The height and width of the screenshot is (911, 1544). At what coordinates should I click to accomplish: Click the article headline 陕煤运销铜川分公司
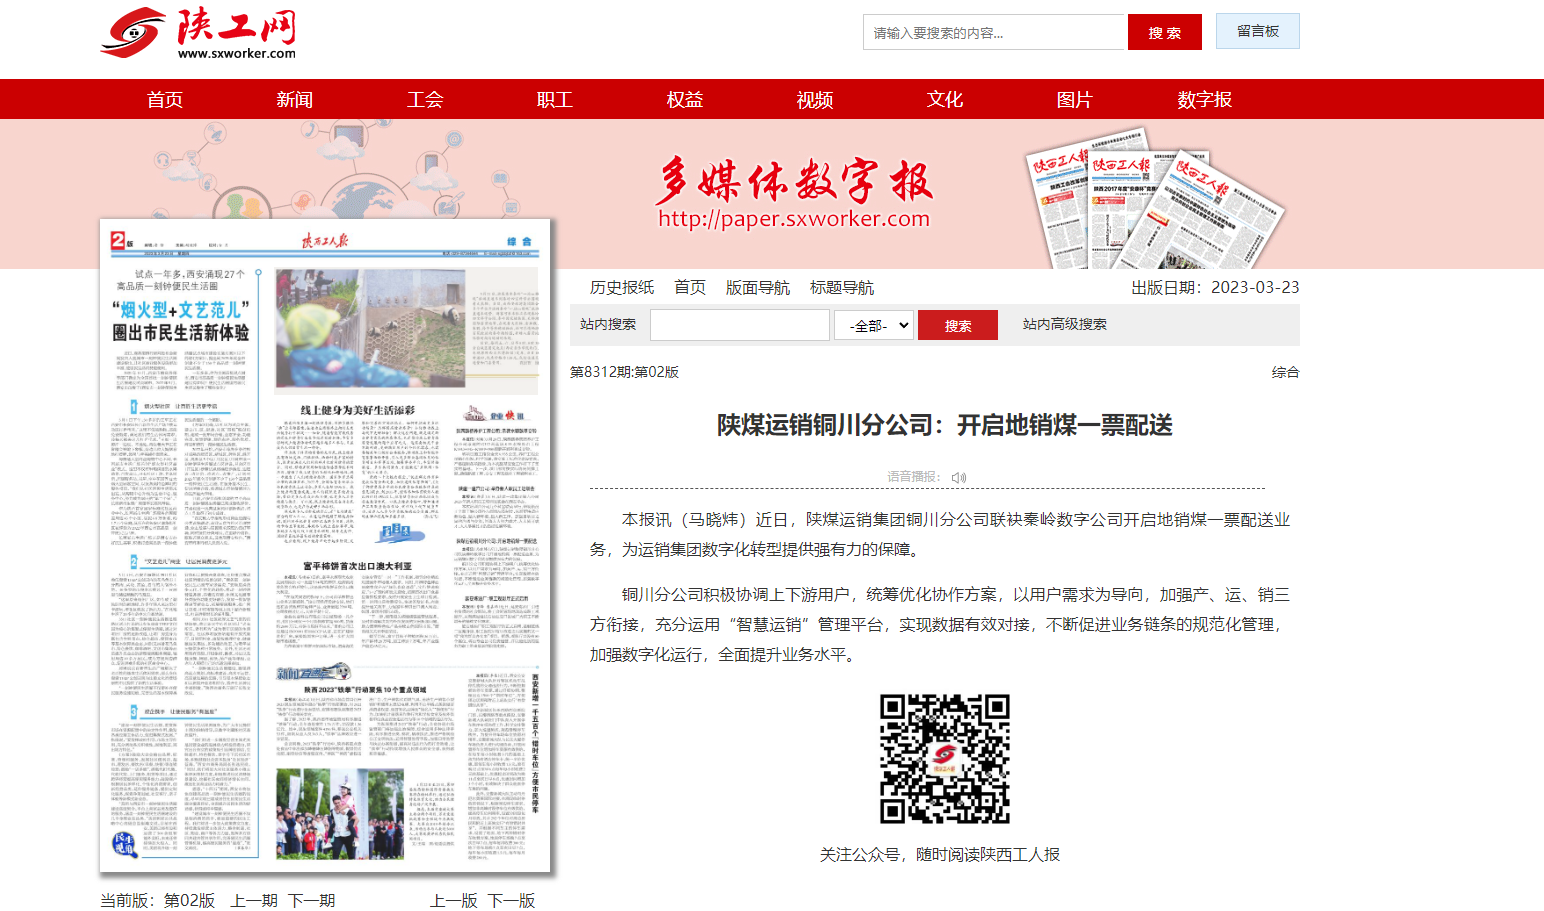pos(944,425)
